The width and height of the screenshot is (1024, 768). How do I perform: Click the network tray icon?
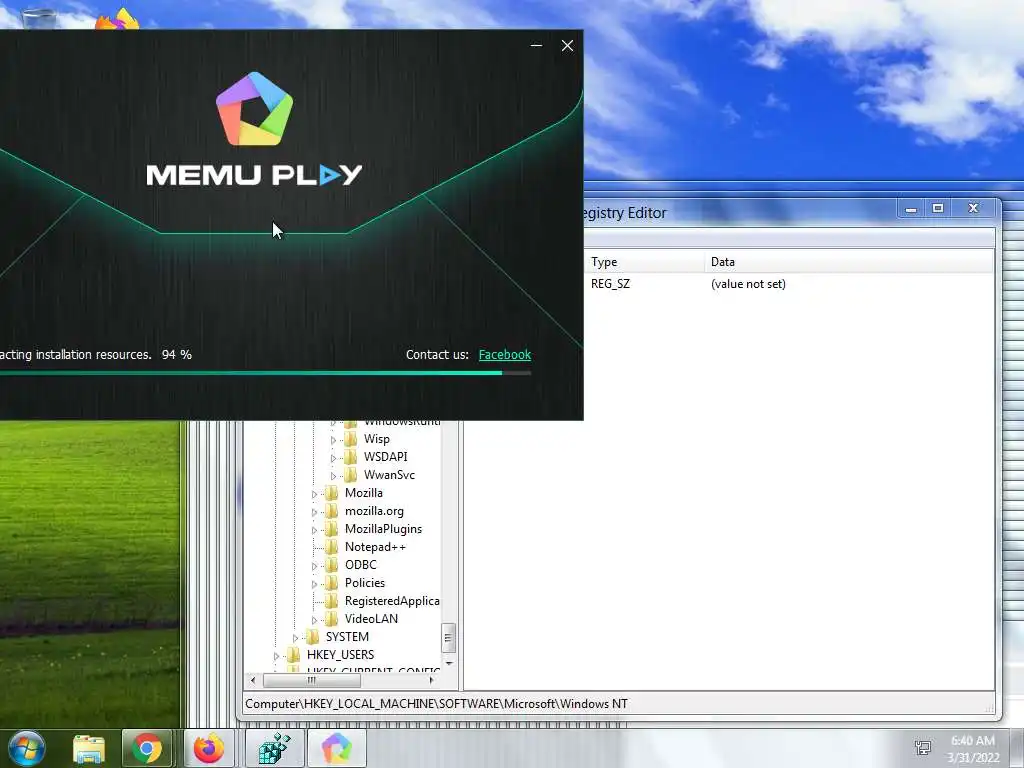pos(923,748)
